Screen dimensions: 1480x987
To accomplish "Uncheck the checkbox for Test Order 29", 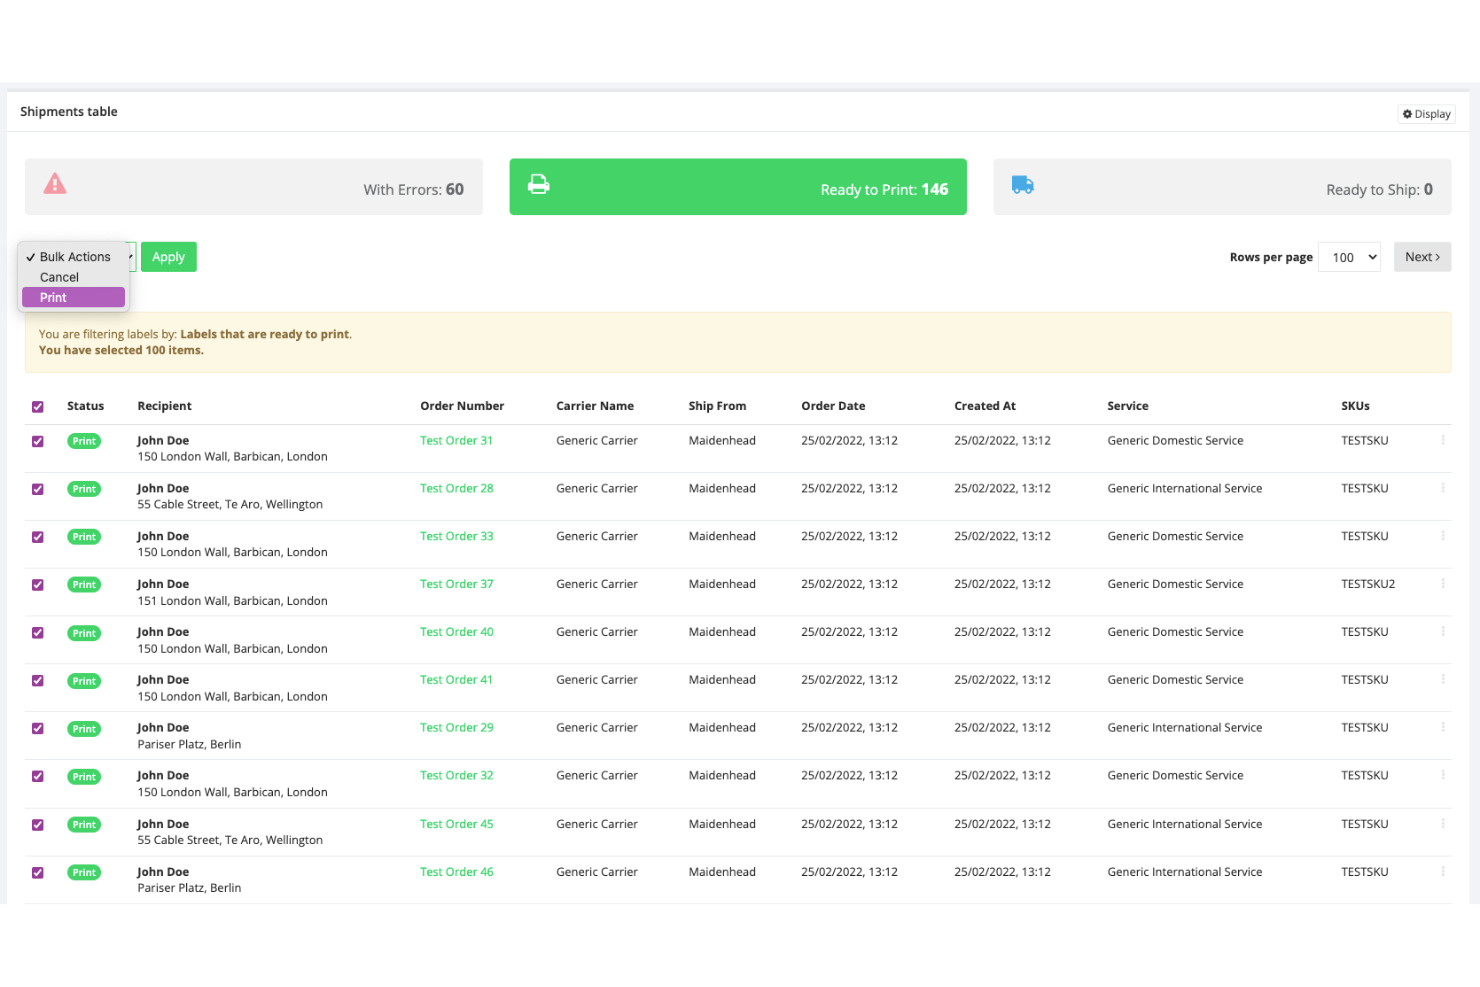I will tap(38, 729).
